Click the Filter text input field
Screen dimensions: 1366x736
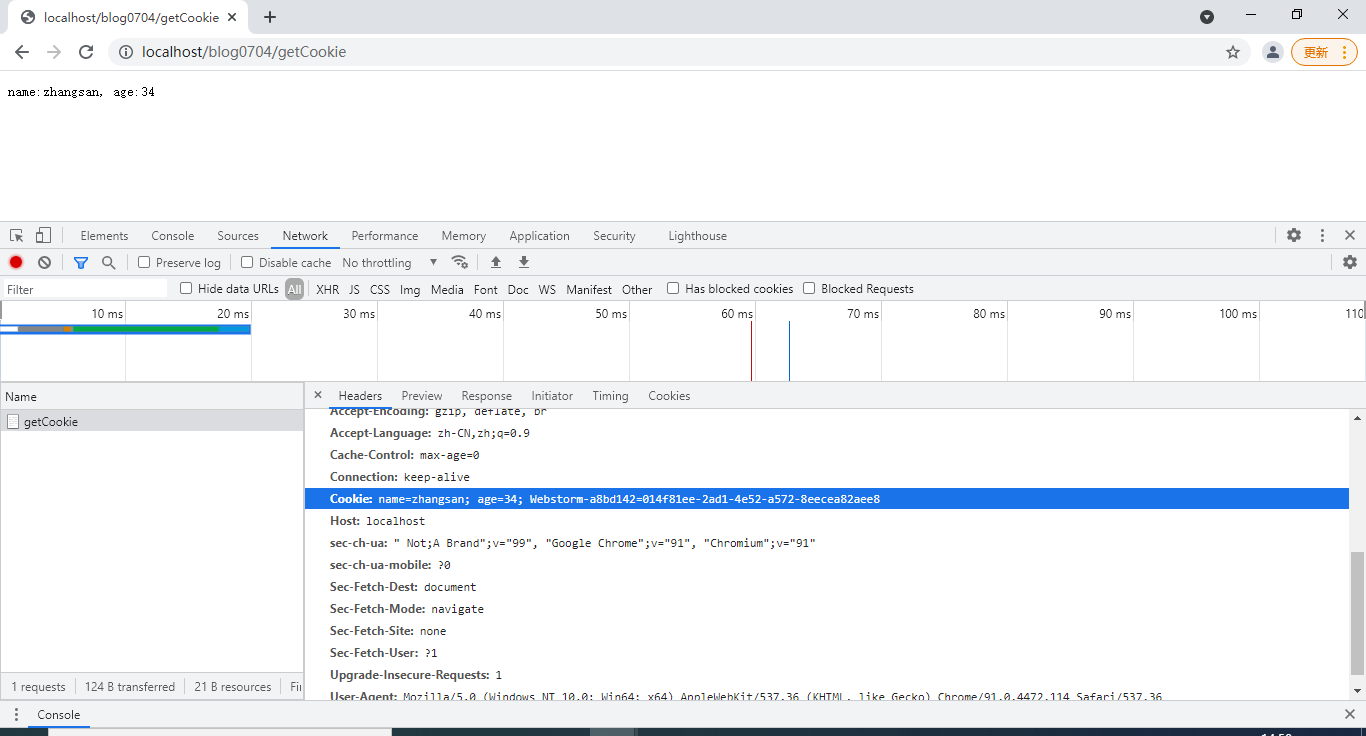pyautogui.click(x=85, y=289)
